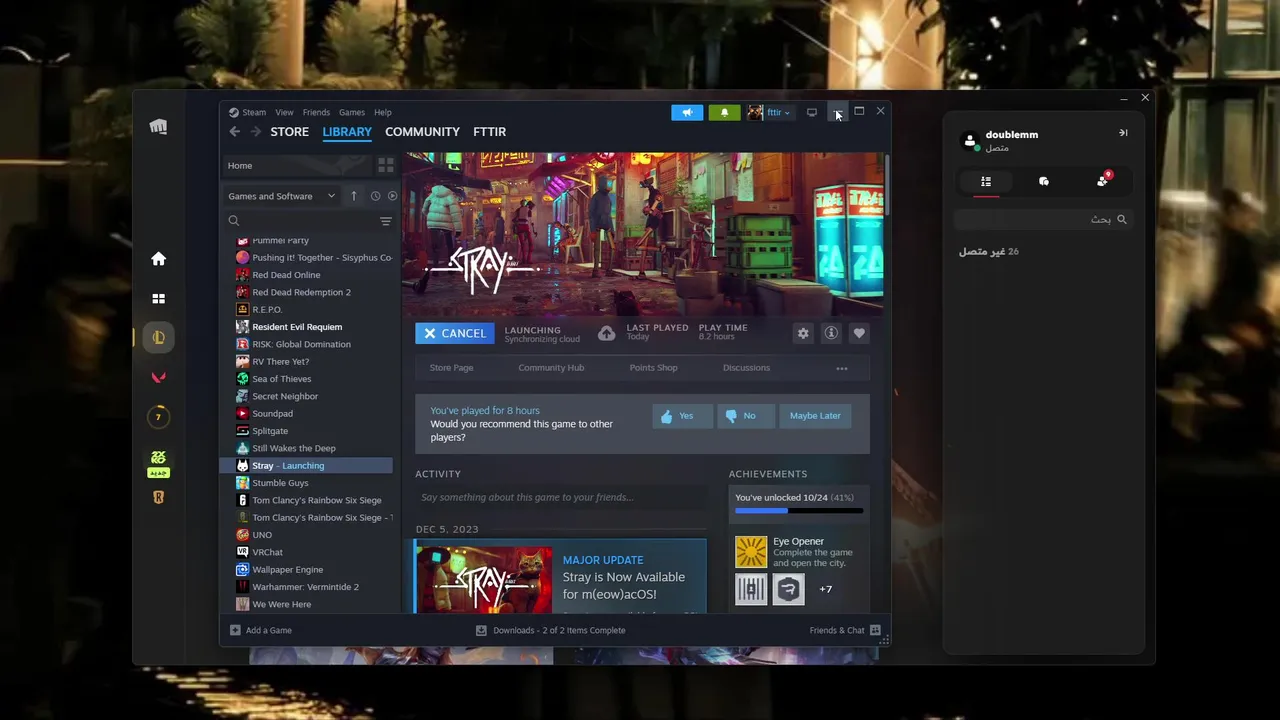
Task: Open Downloads status at bottom
Action: coord(551,630)
